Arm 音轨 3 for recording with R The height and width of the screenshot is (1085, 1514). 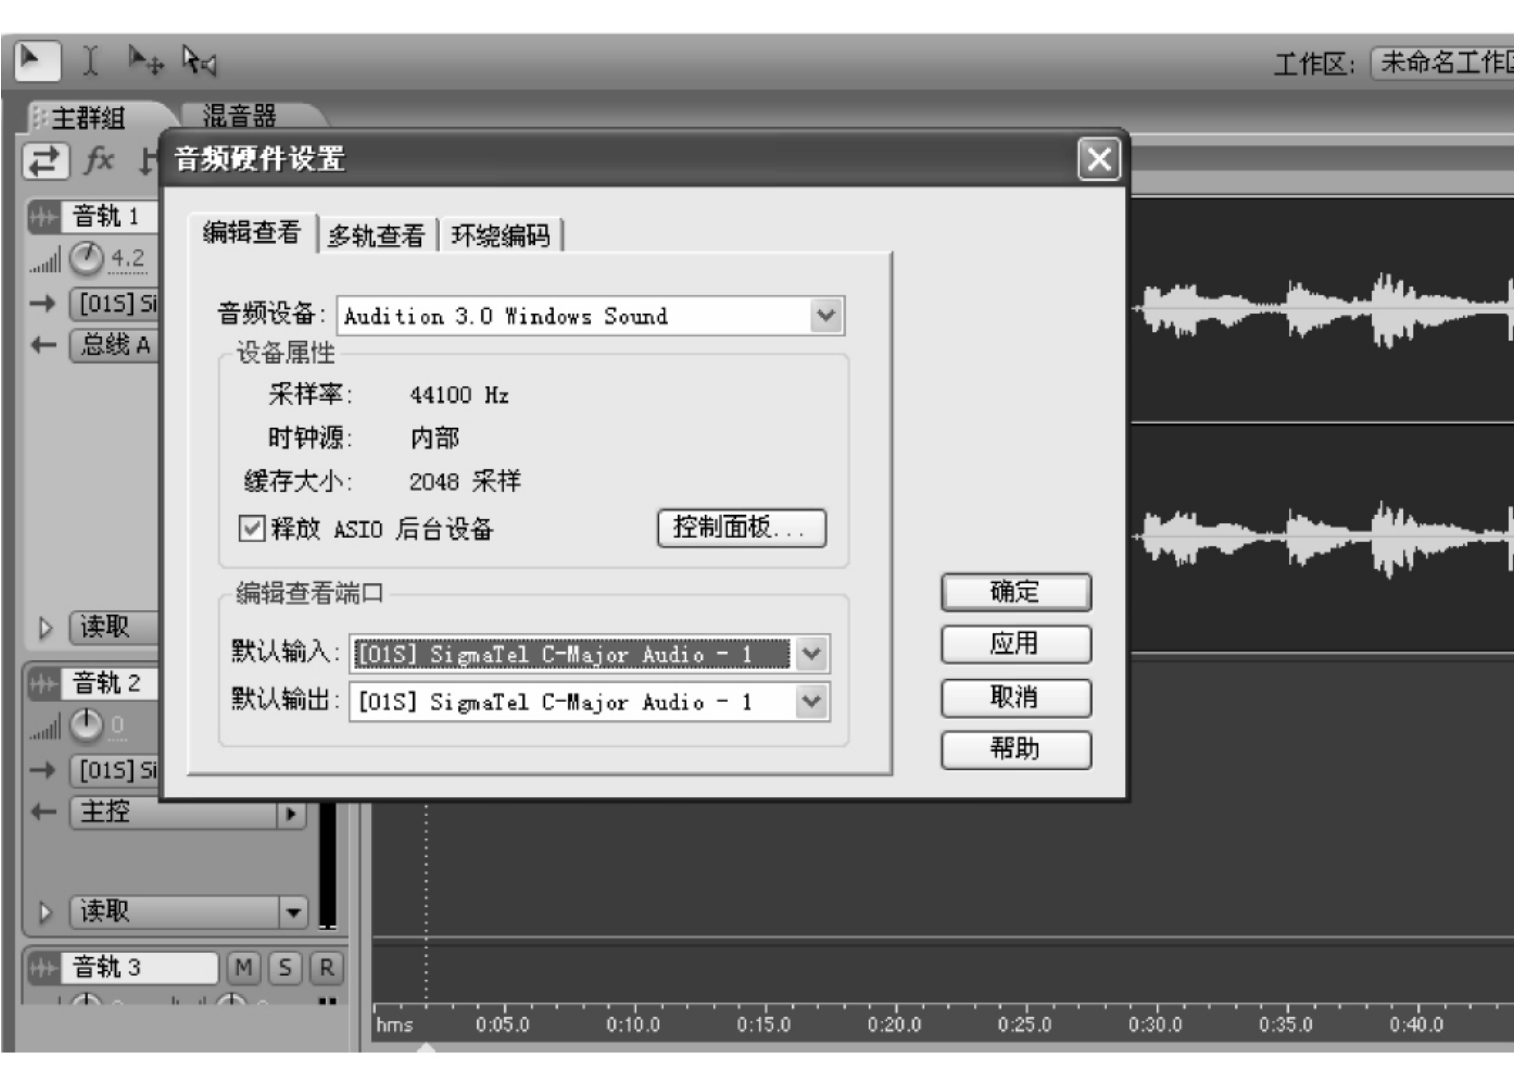pyautogui.click(x=326, y=967)
